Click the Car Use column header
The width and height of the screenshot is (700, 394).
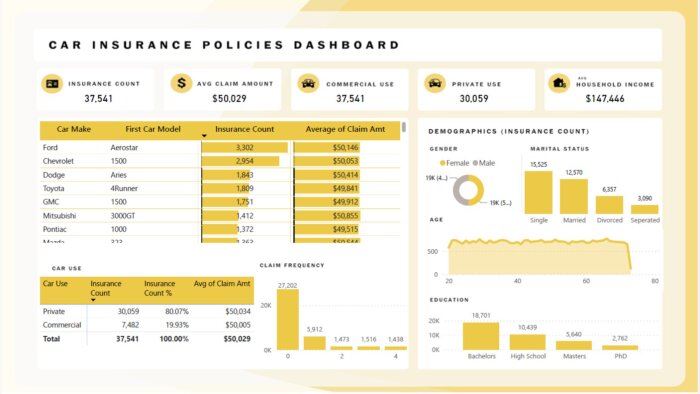tap(55, 284)
